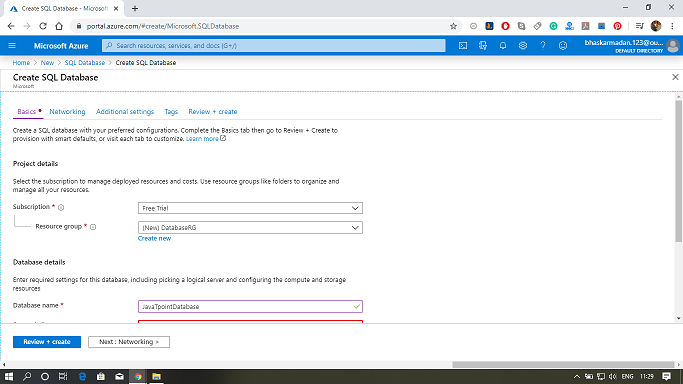Viewport: 683px width, 384px height.
Task: Switch to the Tags tab
Action: [x=171, y=111]
